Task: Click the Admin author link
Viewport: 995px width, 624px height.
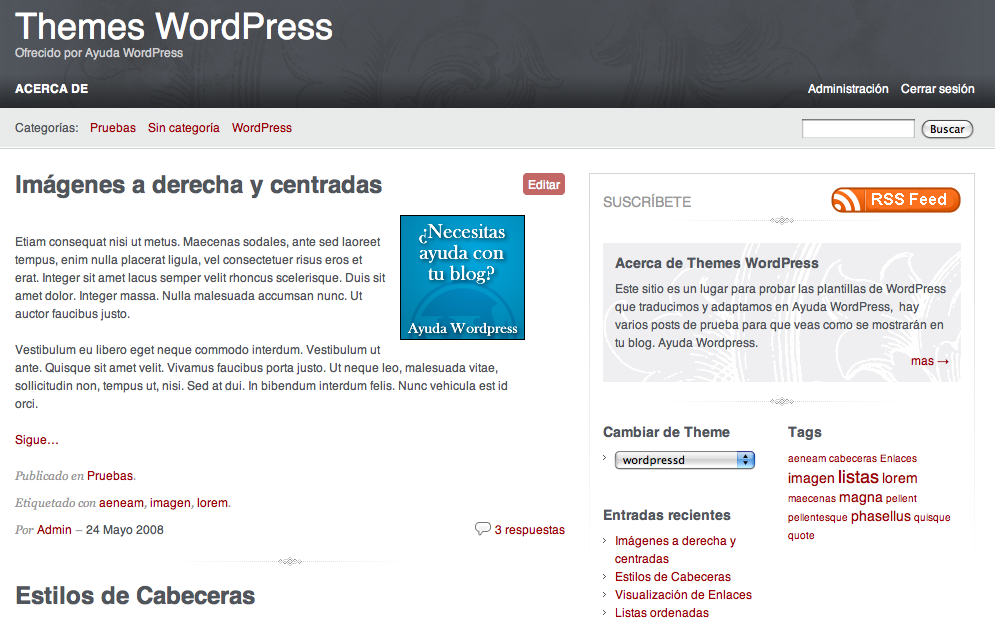Action: [x=54, y=530]
